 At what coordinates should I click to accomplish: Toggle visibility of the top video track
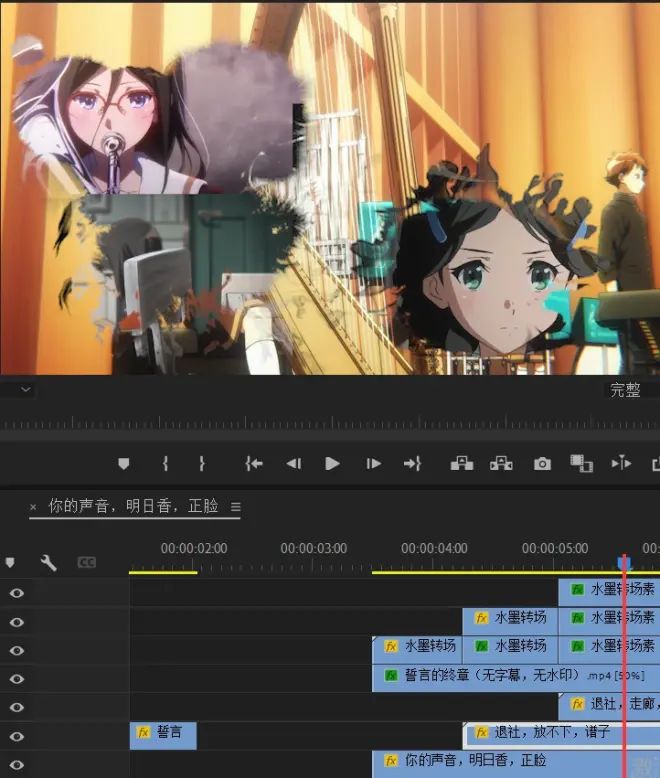point(16,593)
